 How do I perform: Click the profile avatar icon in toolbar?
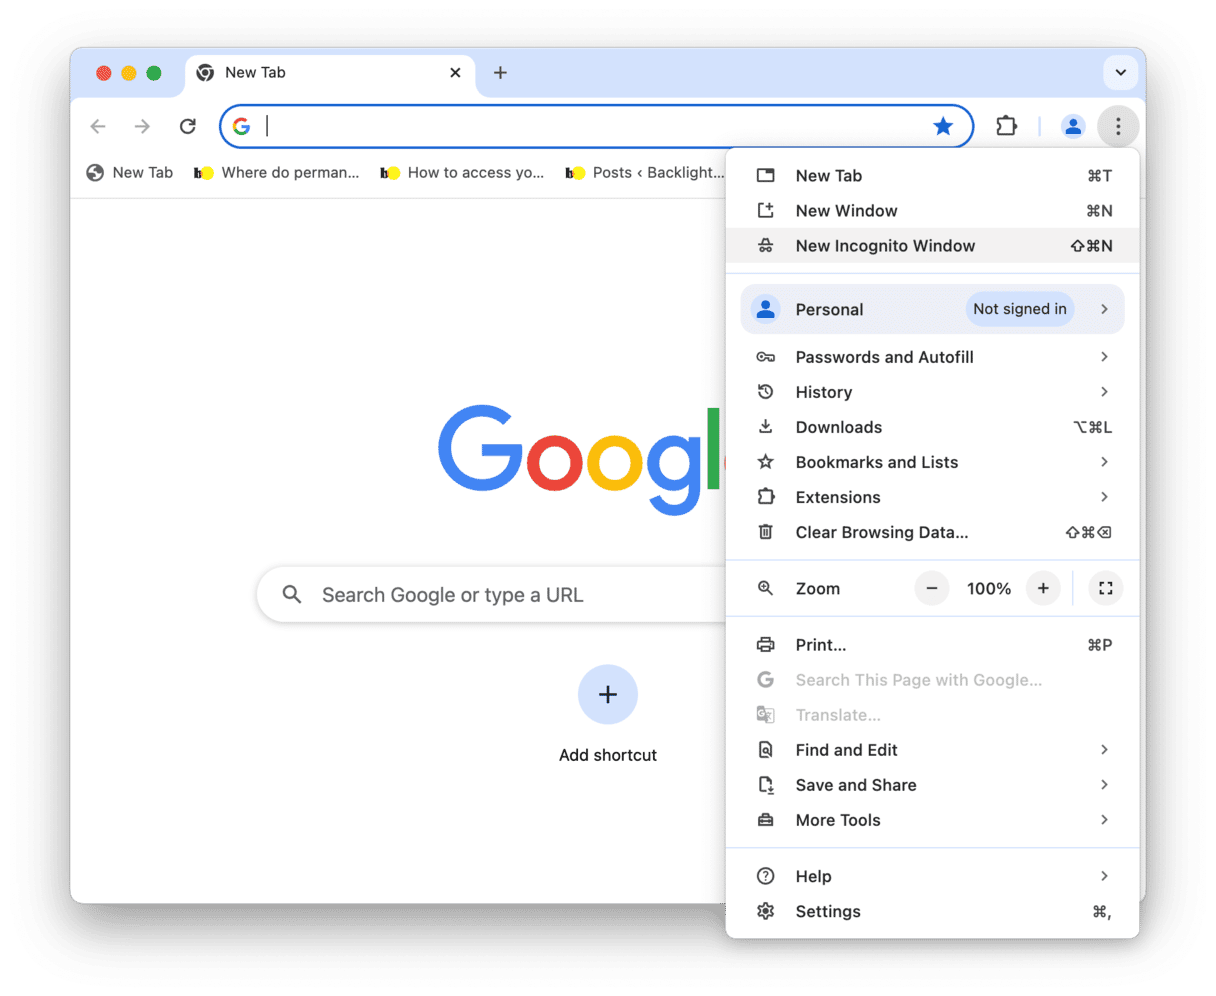tap(1073, 126)
